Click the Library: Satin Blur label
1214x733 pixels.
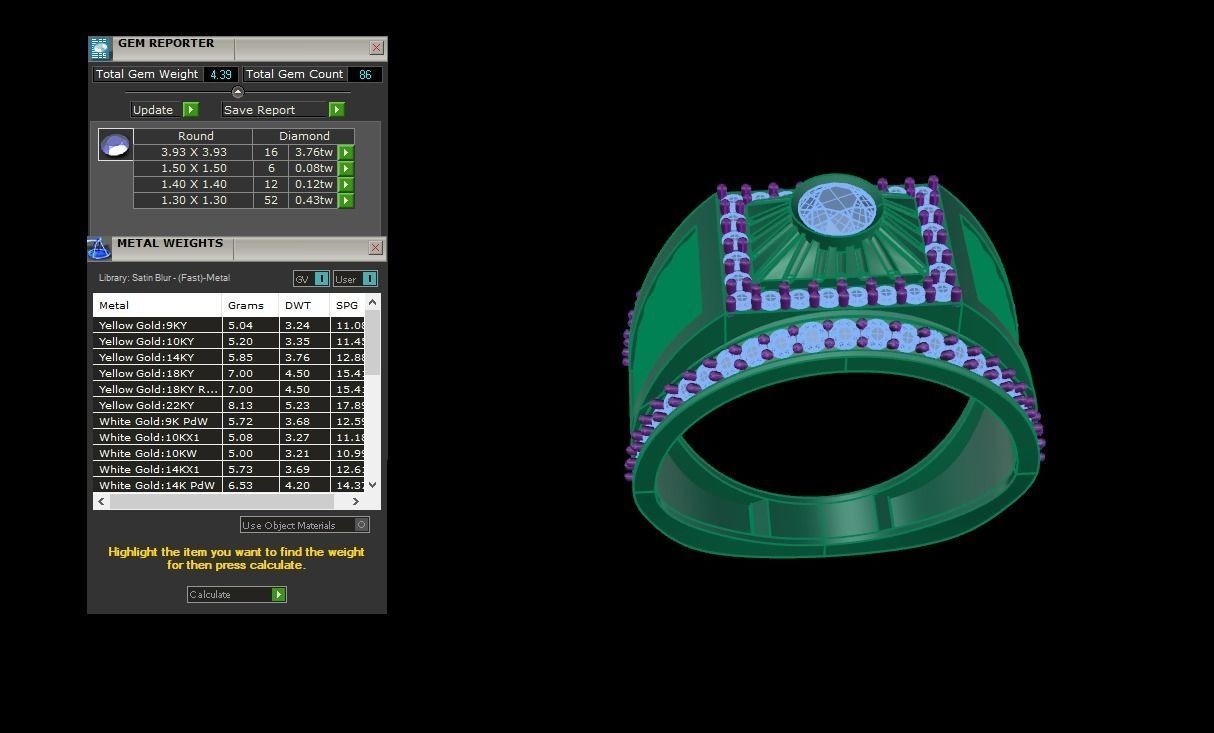[x=164, y=278]
